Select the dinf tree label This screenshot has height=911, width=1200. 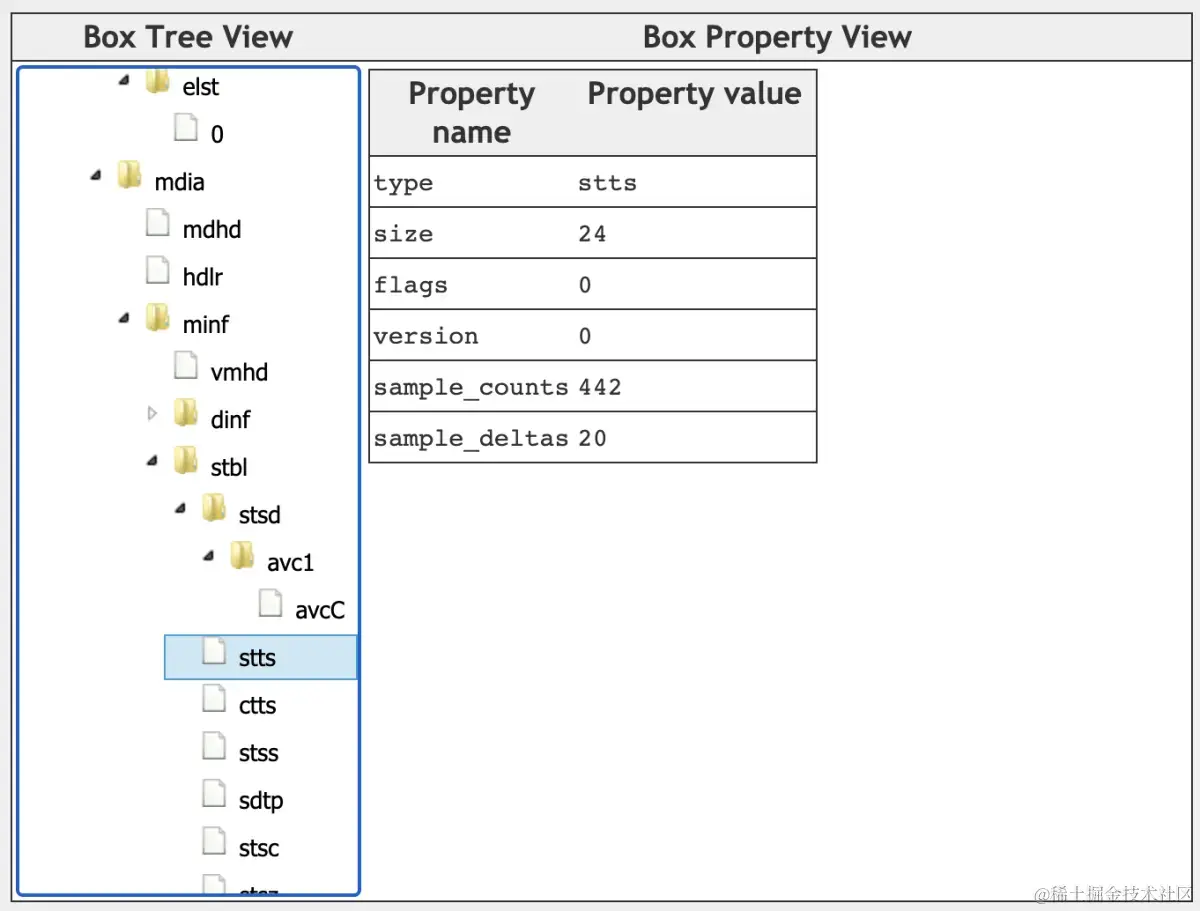[231, 420]
